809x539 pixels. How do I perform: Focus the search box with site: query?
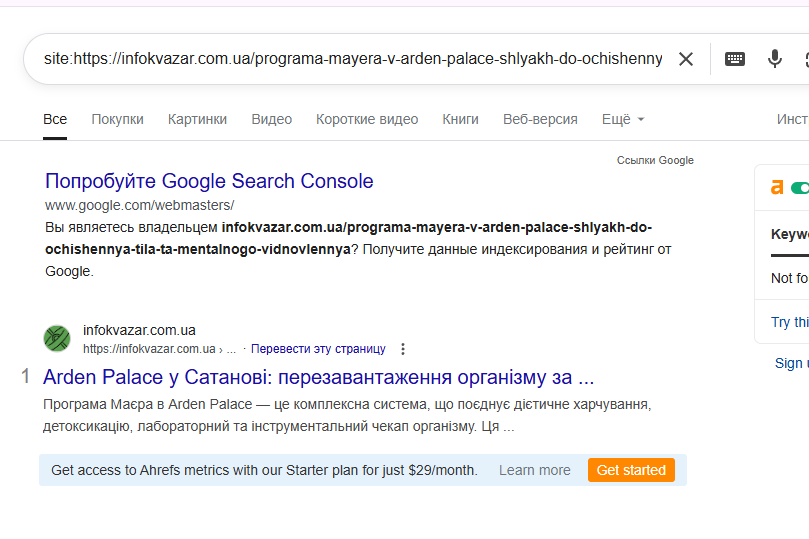(x=353, y=59)
